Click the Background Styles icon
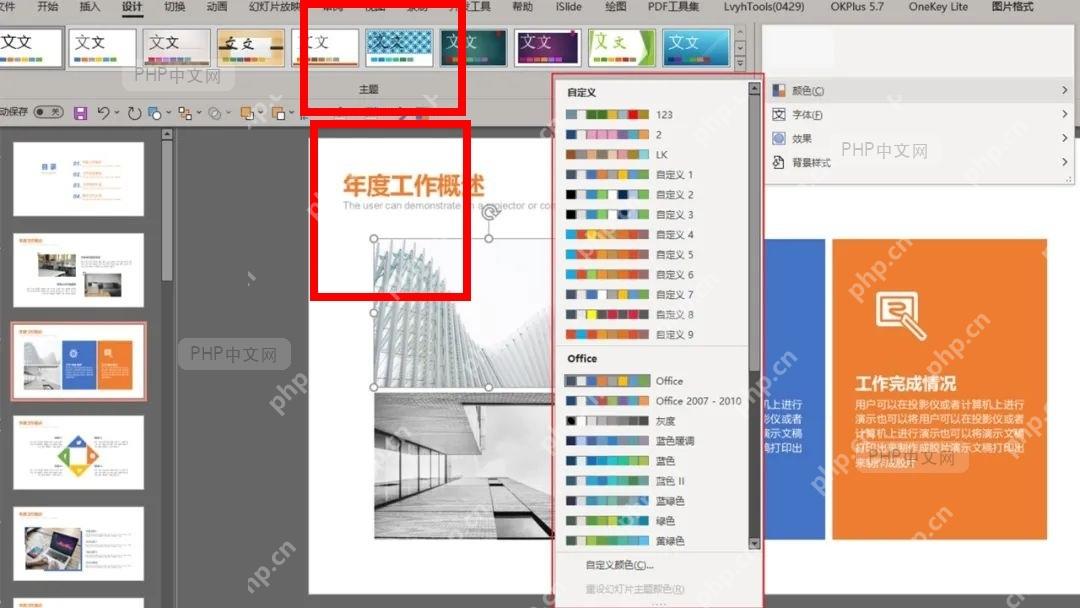This screenshot has height=608, width=1080. (x=779, y=163)
